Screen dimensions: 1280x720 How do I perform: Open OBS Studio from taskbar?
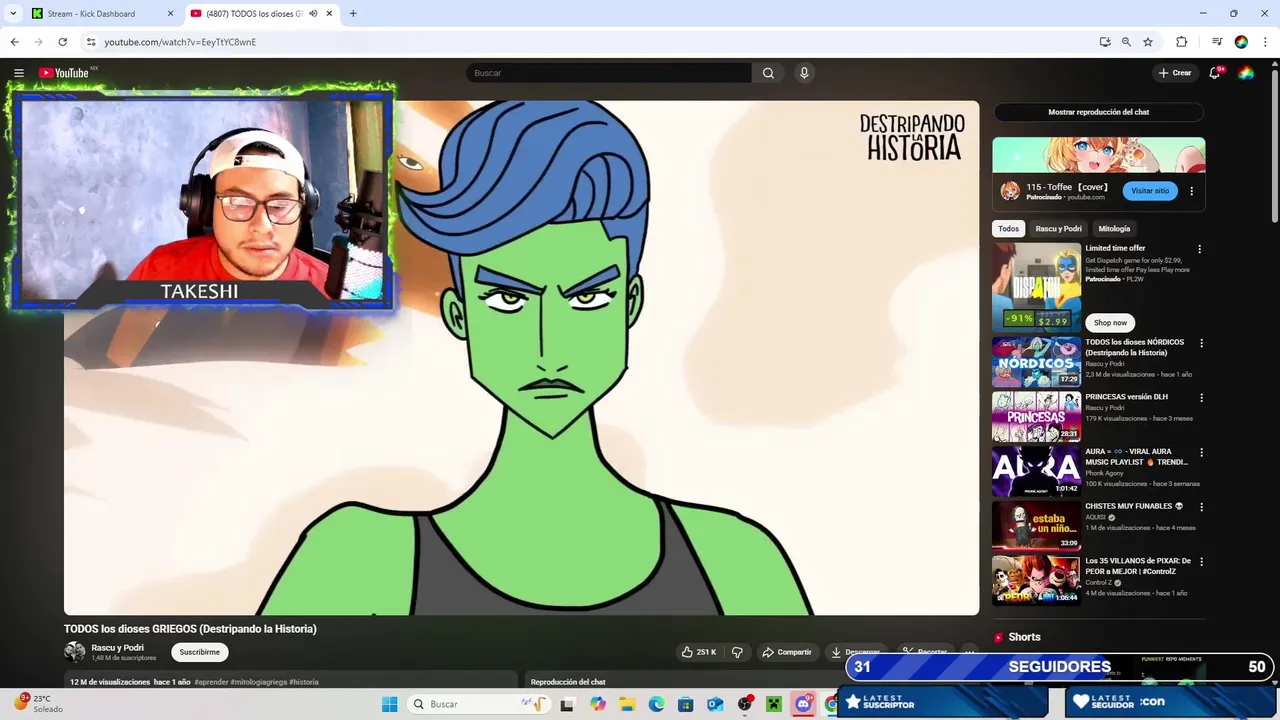745,704
